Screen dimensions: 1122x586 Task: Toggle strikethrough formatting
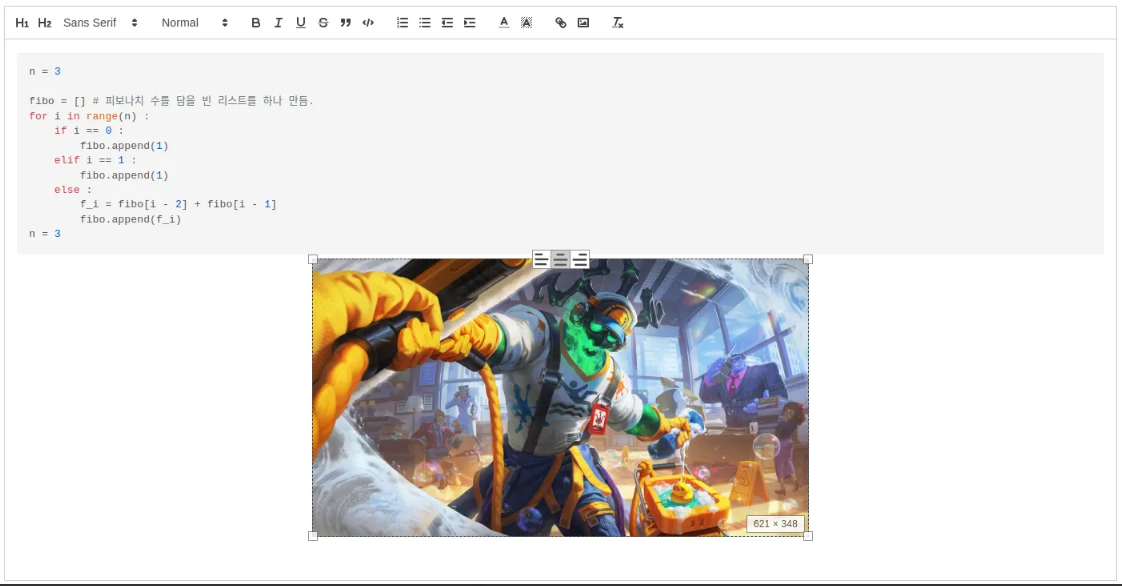point(323,23)
